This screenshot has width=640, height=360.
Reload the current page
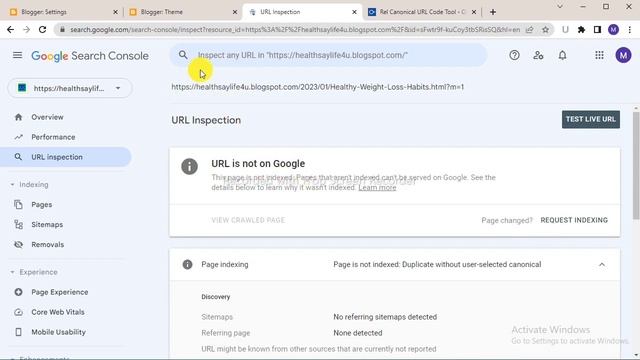click(x=42, y=29)
